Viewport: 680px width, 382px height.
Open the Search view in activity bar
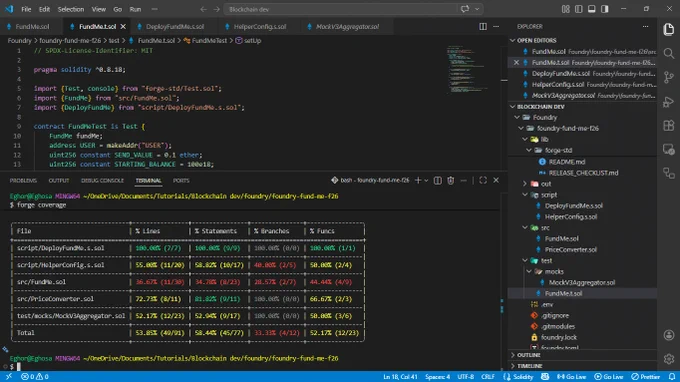pyautogui.click(x=669, y=53)
